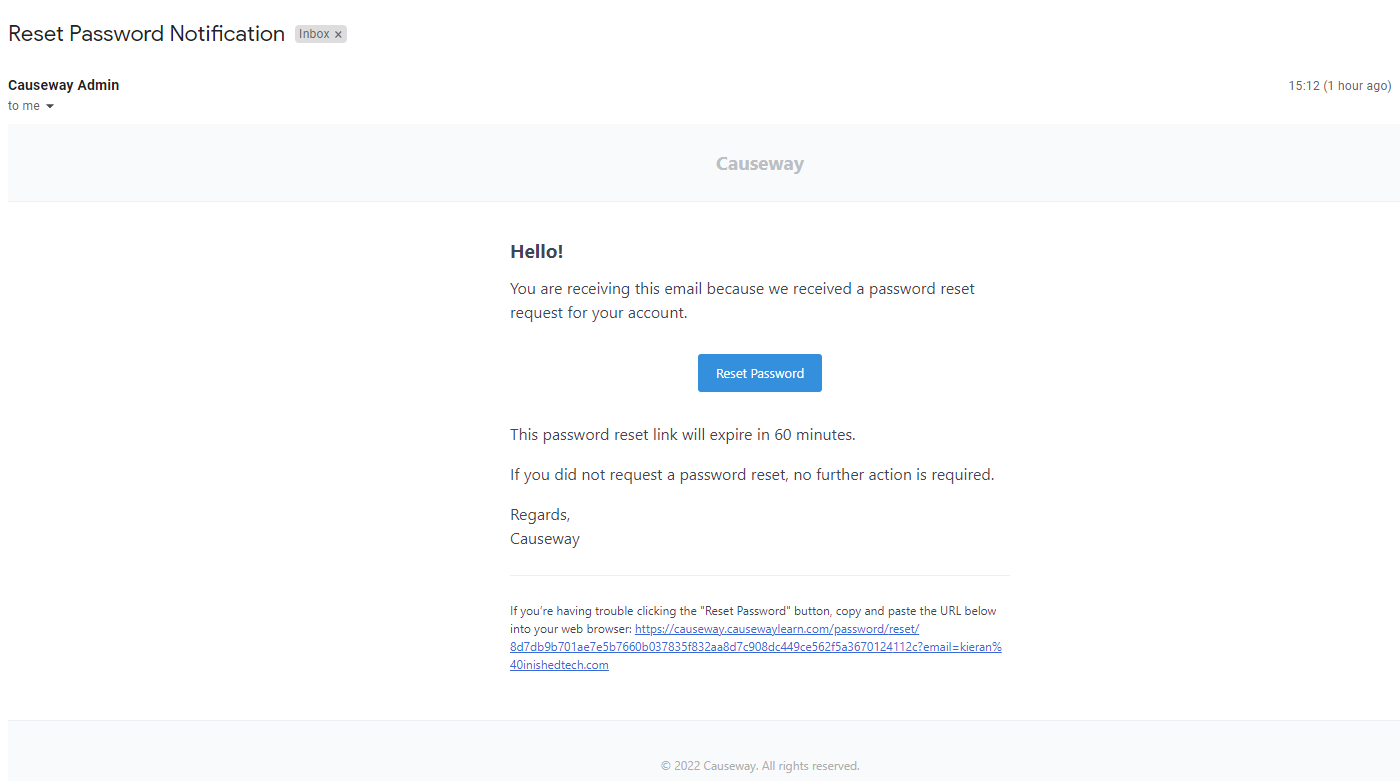Open the causewaylearn.com password reset URL
This screenshot has width=1400, height=781.
tap(755, 647)
